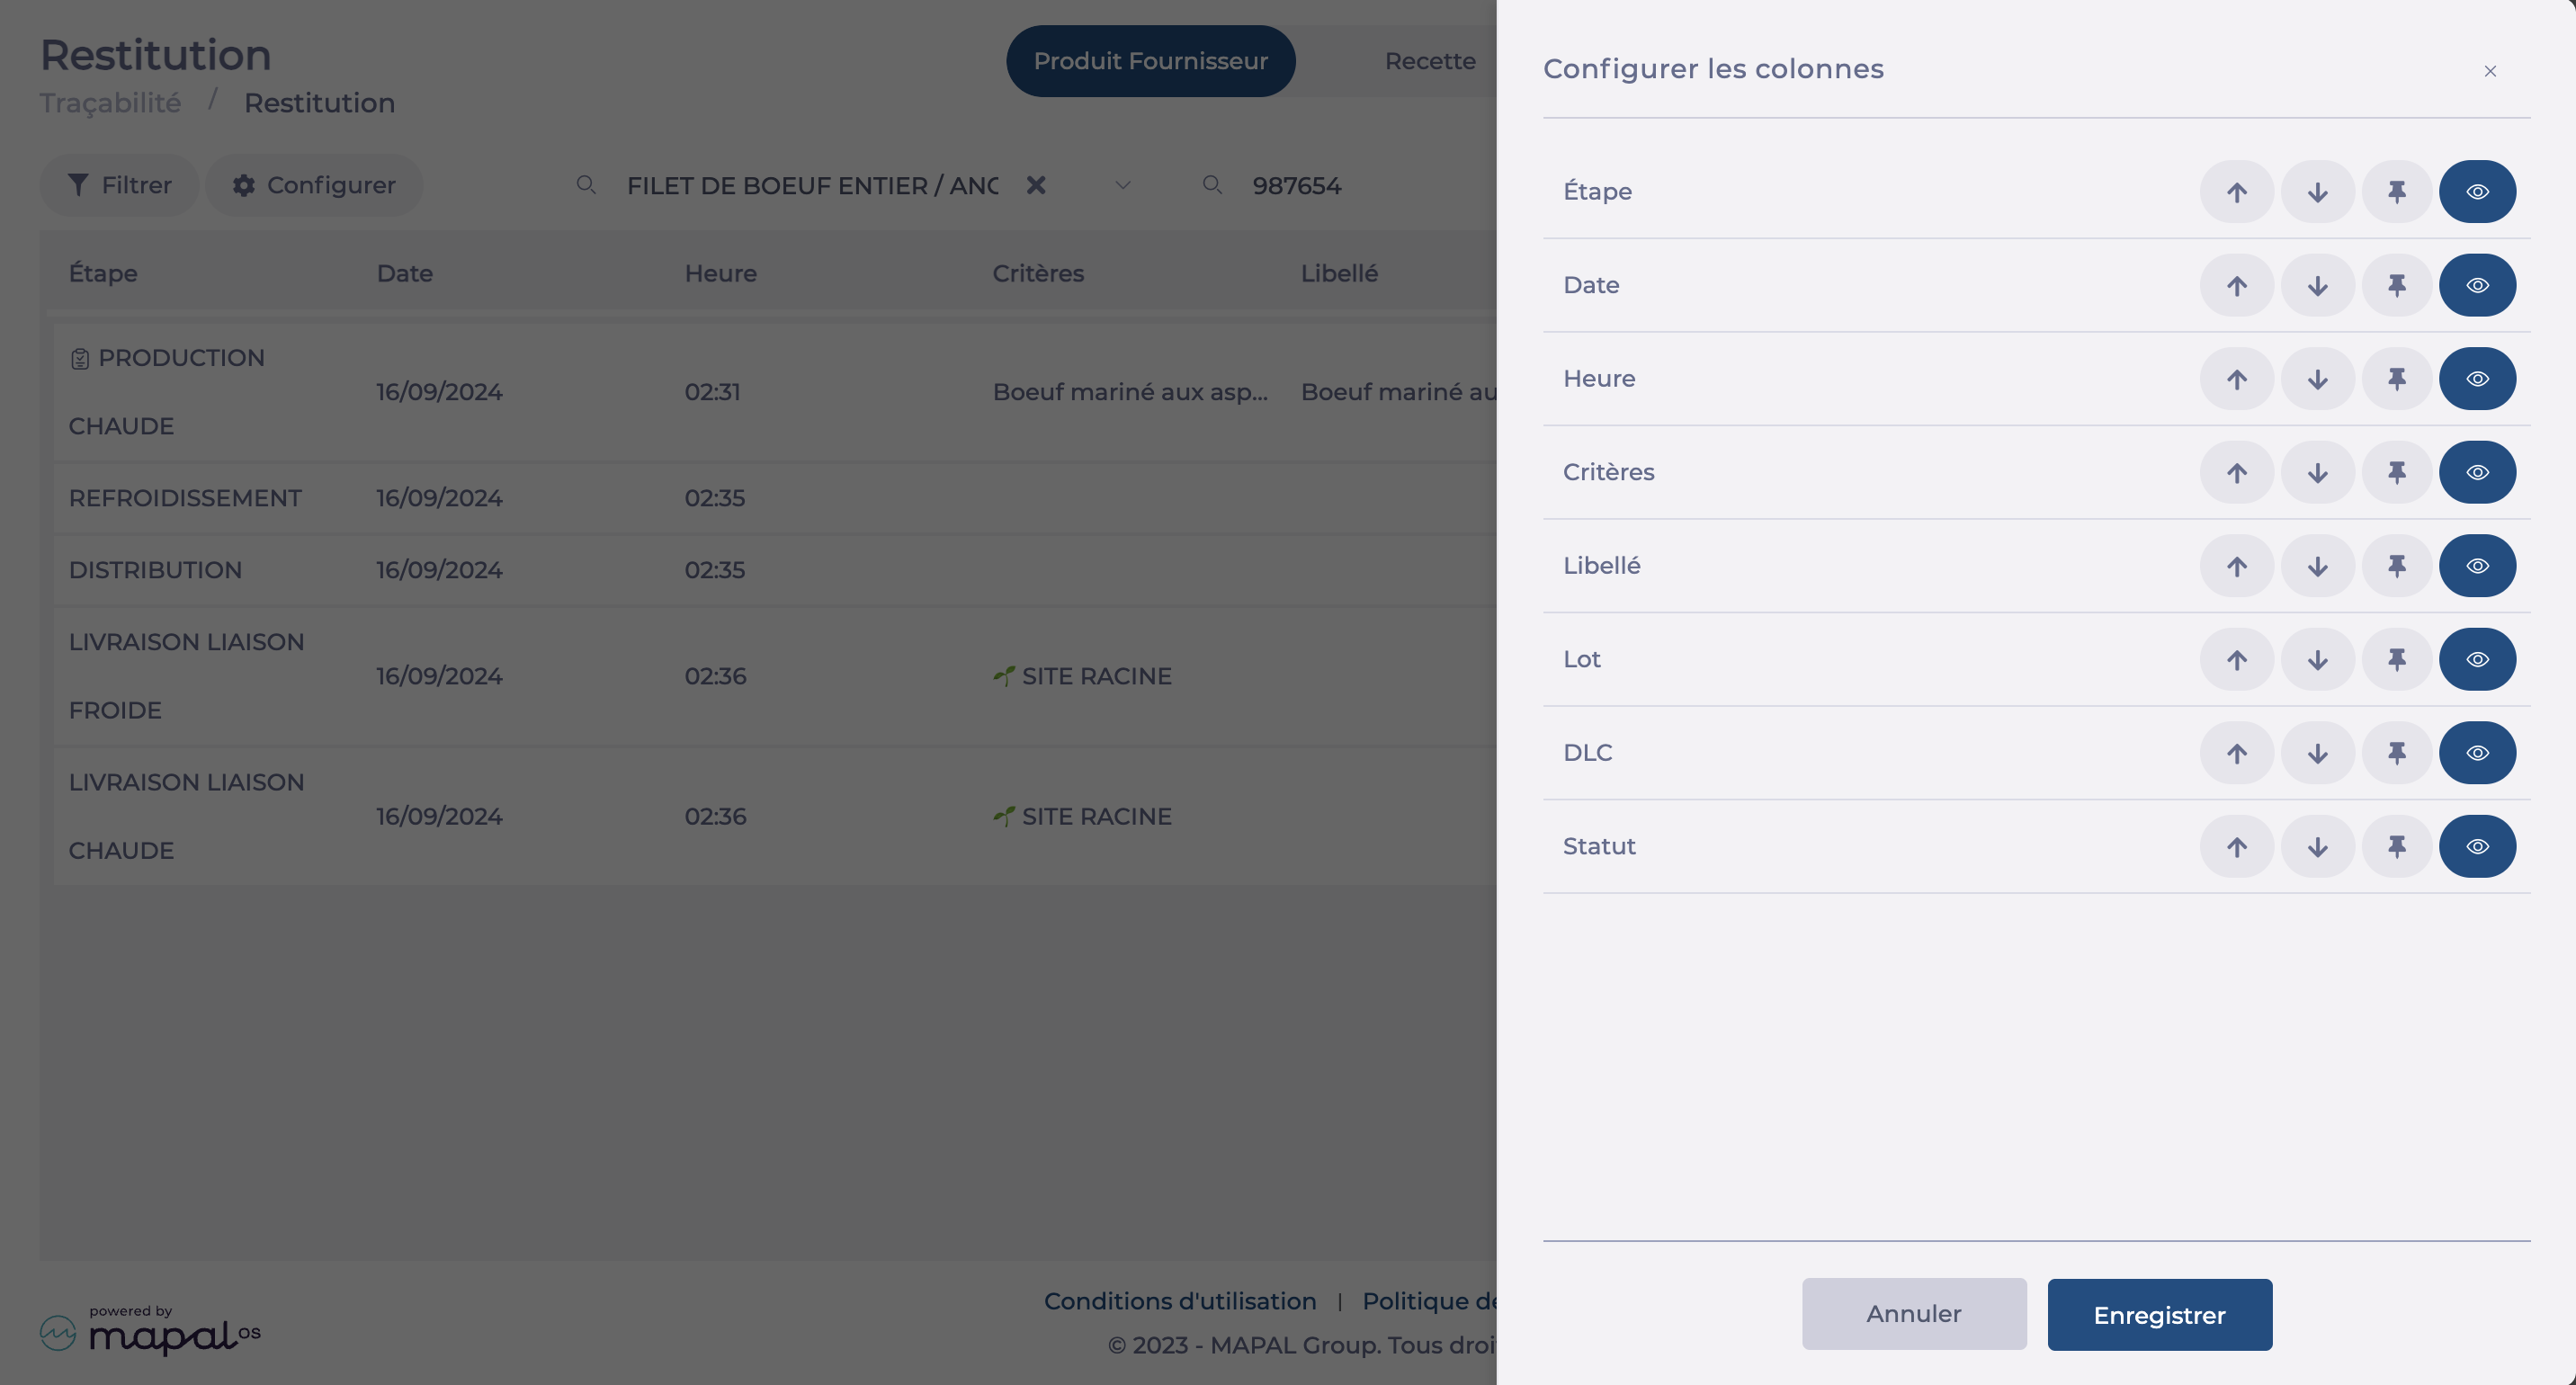2576x1385 pixels.
Task: Pin the Heure column
Action: [2397, 379]
